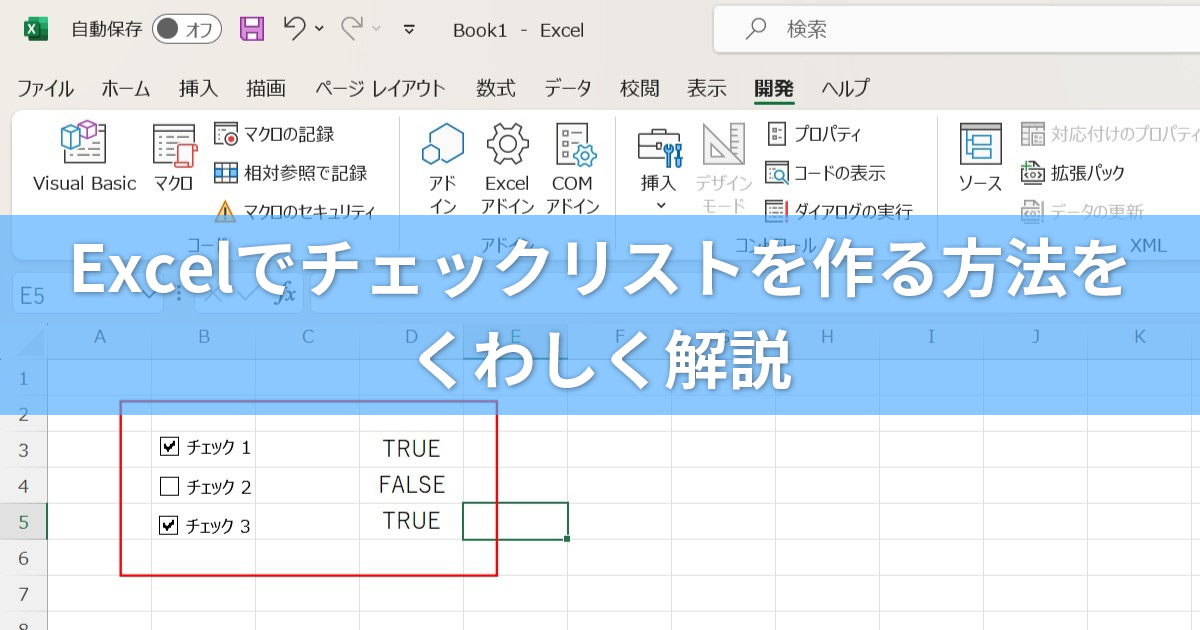Click the save floppy disk icon
The height and width of the screenshot is (630, 1200).
point(252,29)
